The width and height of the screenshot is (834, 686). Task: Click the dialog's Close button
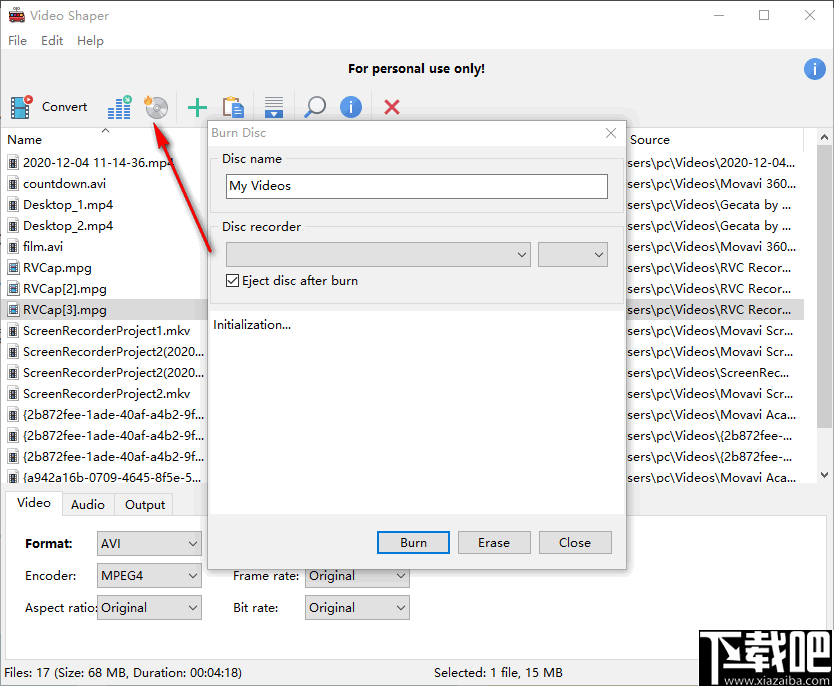point(575,542)
